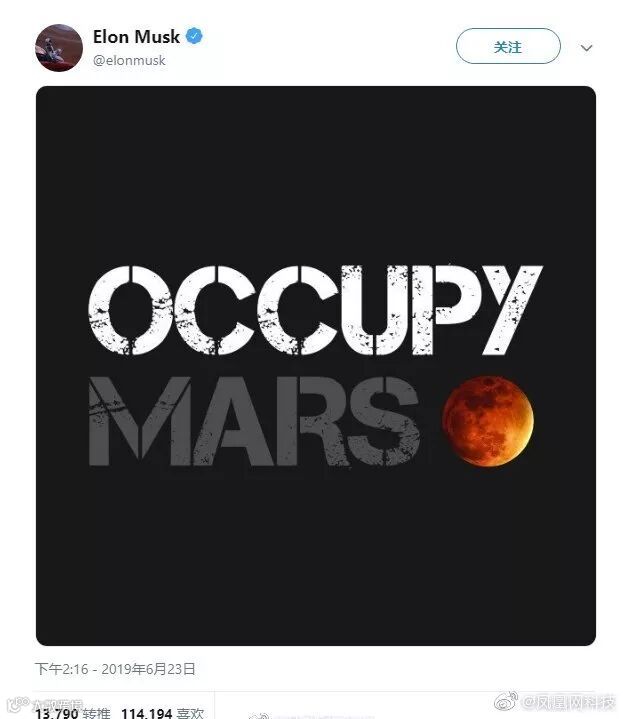Click the red Mars planet graphic

(488, 421)
